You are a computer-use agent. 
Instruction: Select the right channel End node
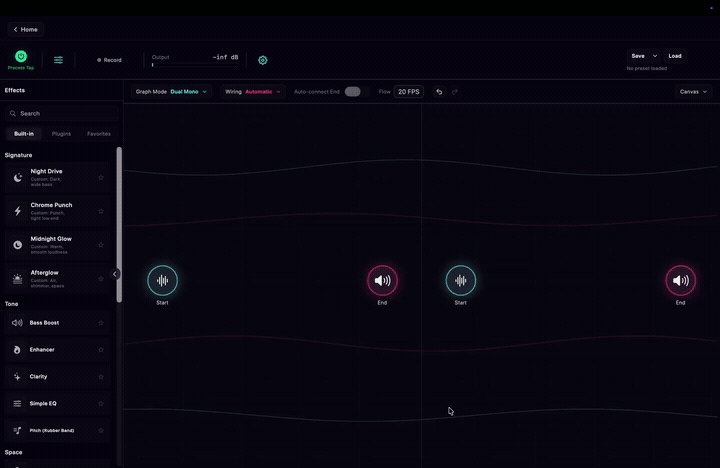tap(681, 281)
